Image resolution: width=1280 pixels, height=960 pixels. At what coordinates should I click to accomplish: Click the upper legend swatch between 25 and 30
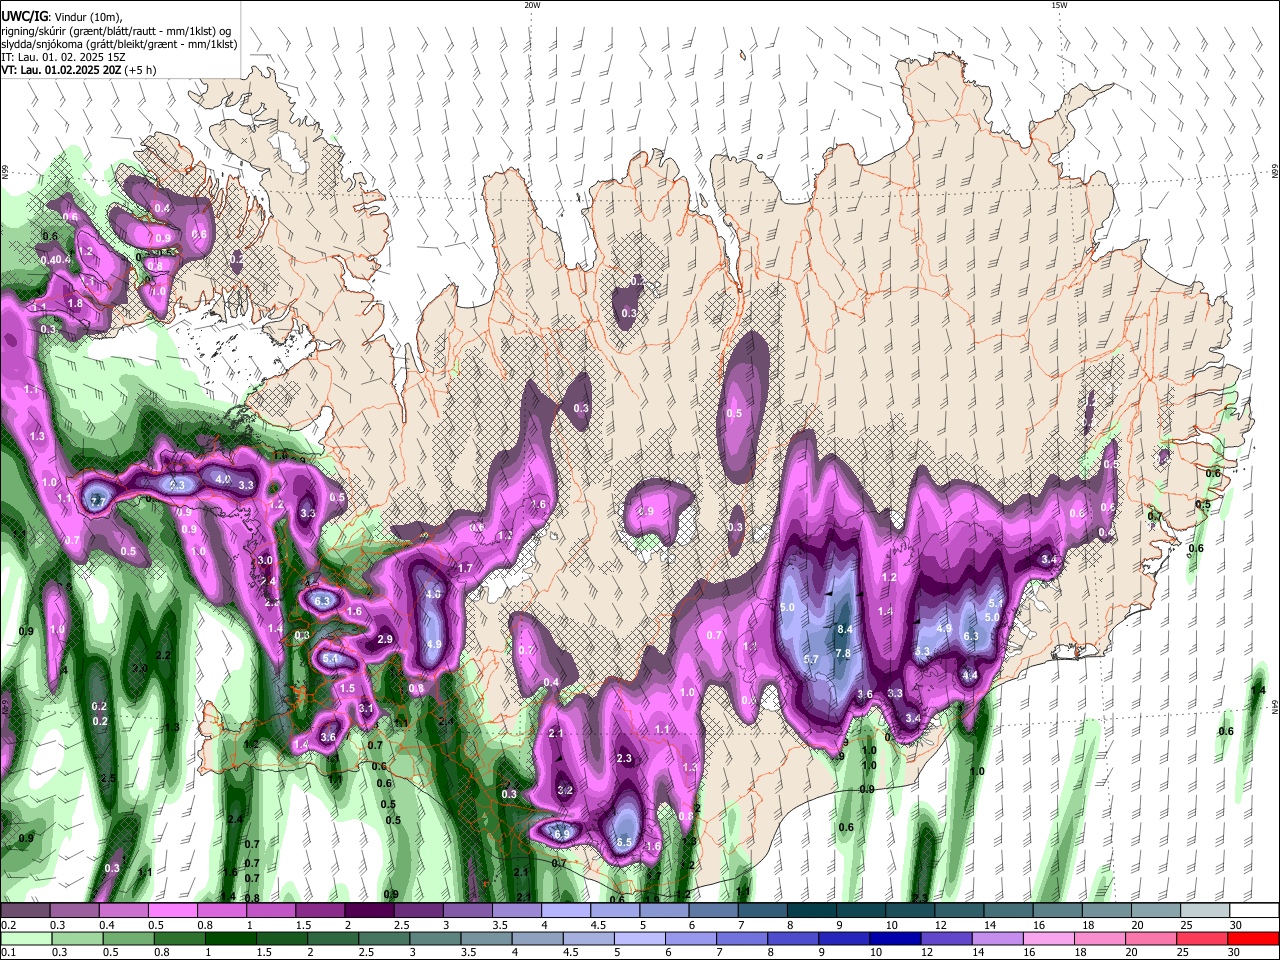1203,911
